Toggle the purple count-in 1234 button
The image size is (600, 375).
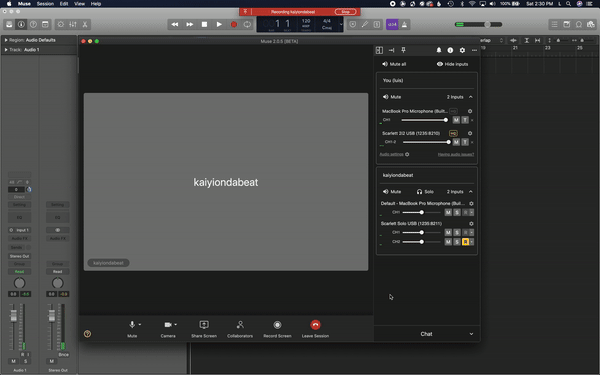point(392,24)
